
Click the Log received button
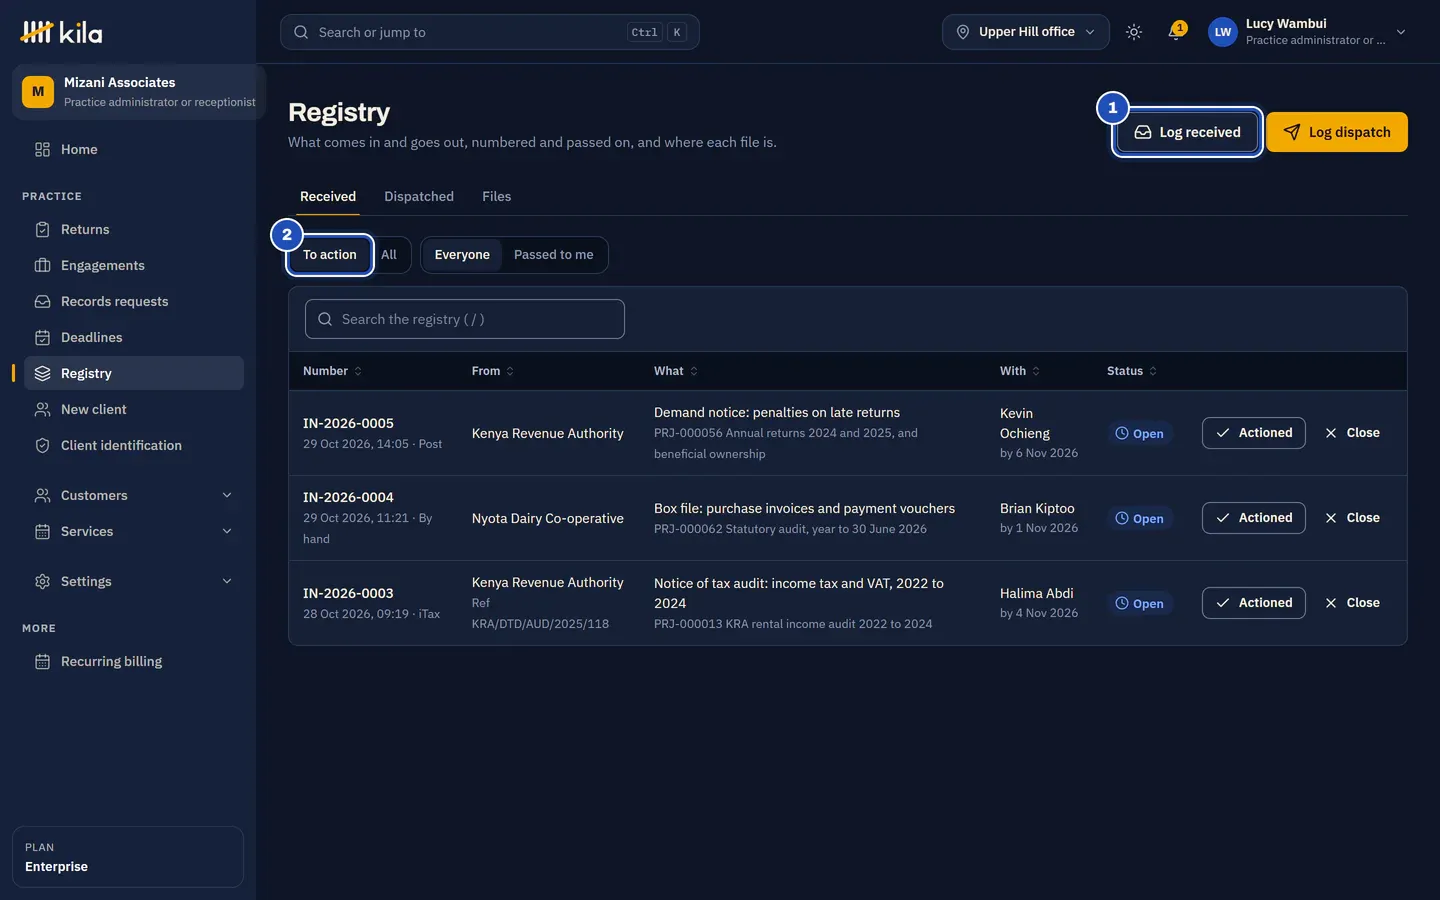tap(1187, 132)
